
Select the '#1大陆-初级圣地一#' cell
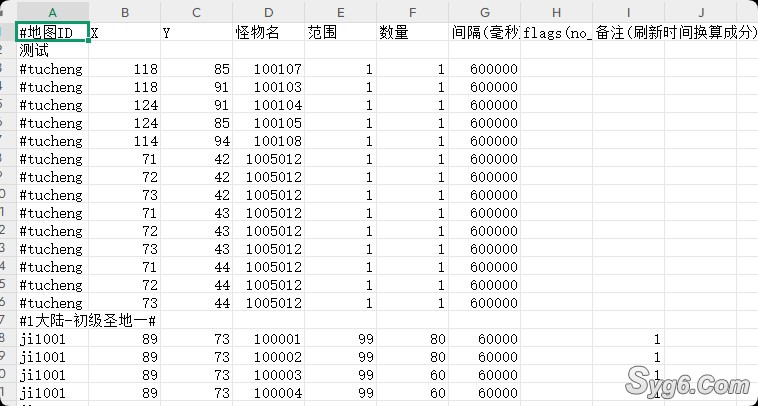pyautogui.click(x=87, y=320)
